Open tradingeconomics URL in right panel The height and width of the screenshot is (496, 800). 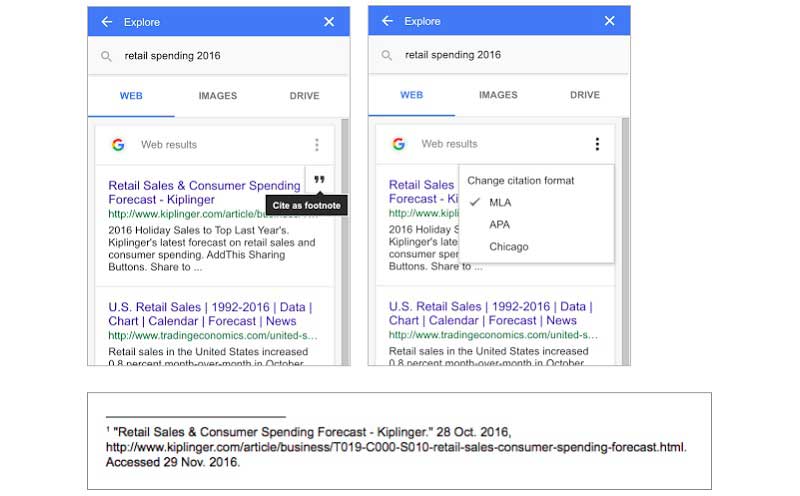pyautogui.click(x=493, y=335)
